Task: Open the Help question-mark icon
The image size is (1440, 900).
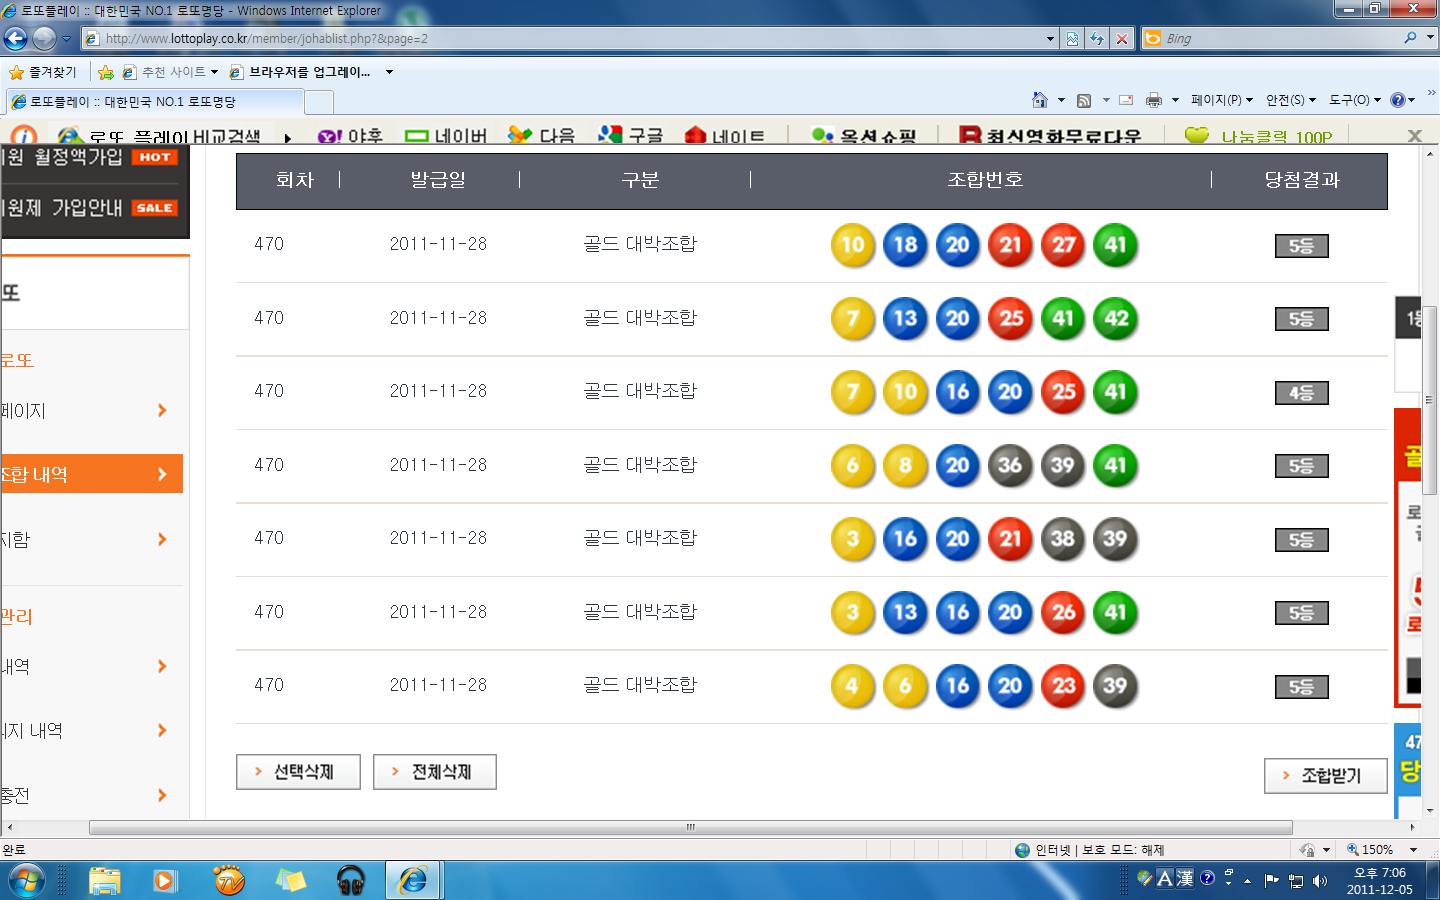Action: (1398, 100)
